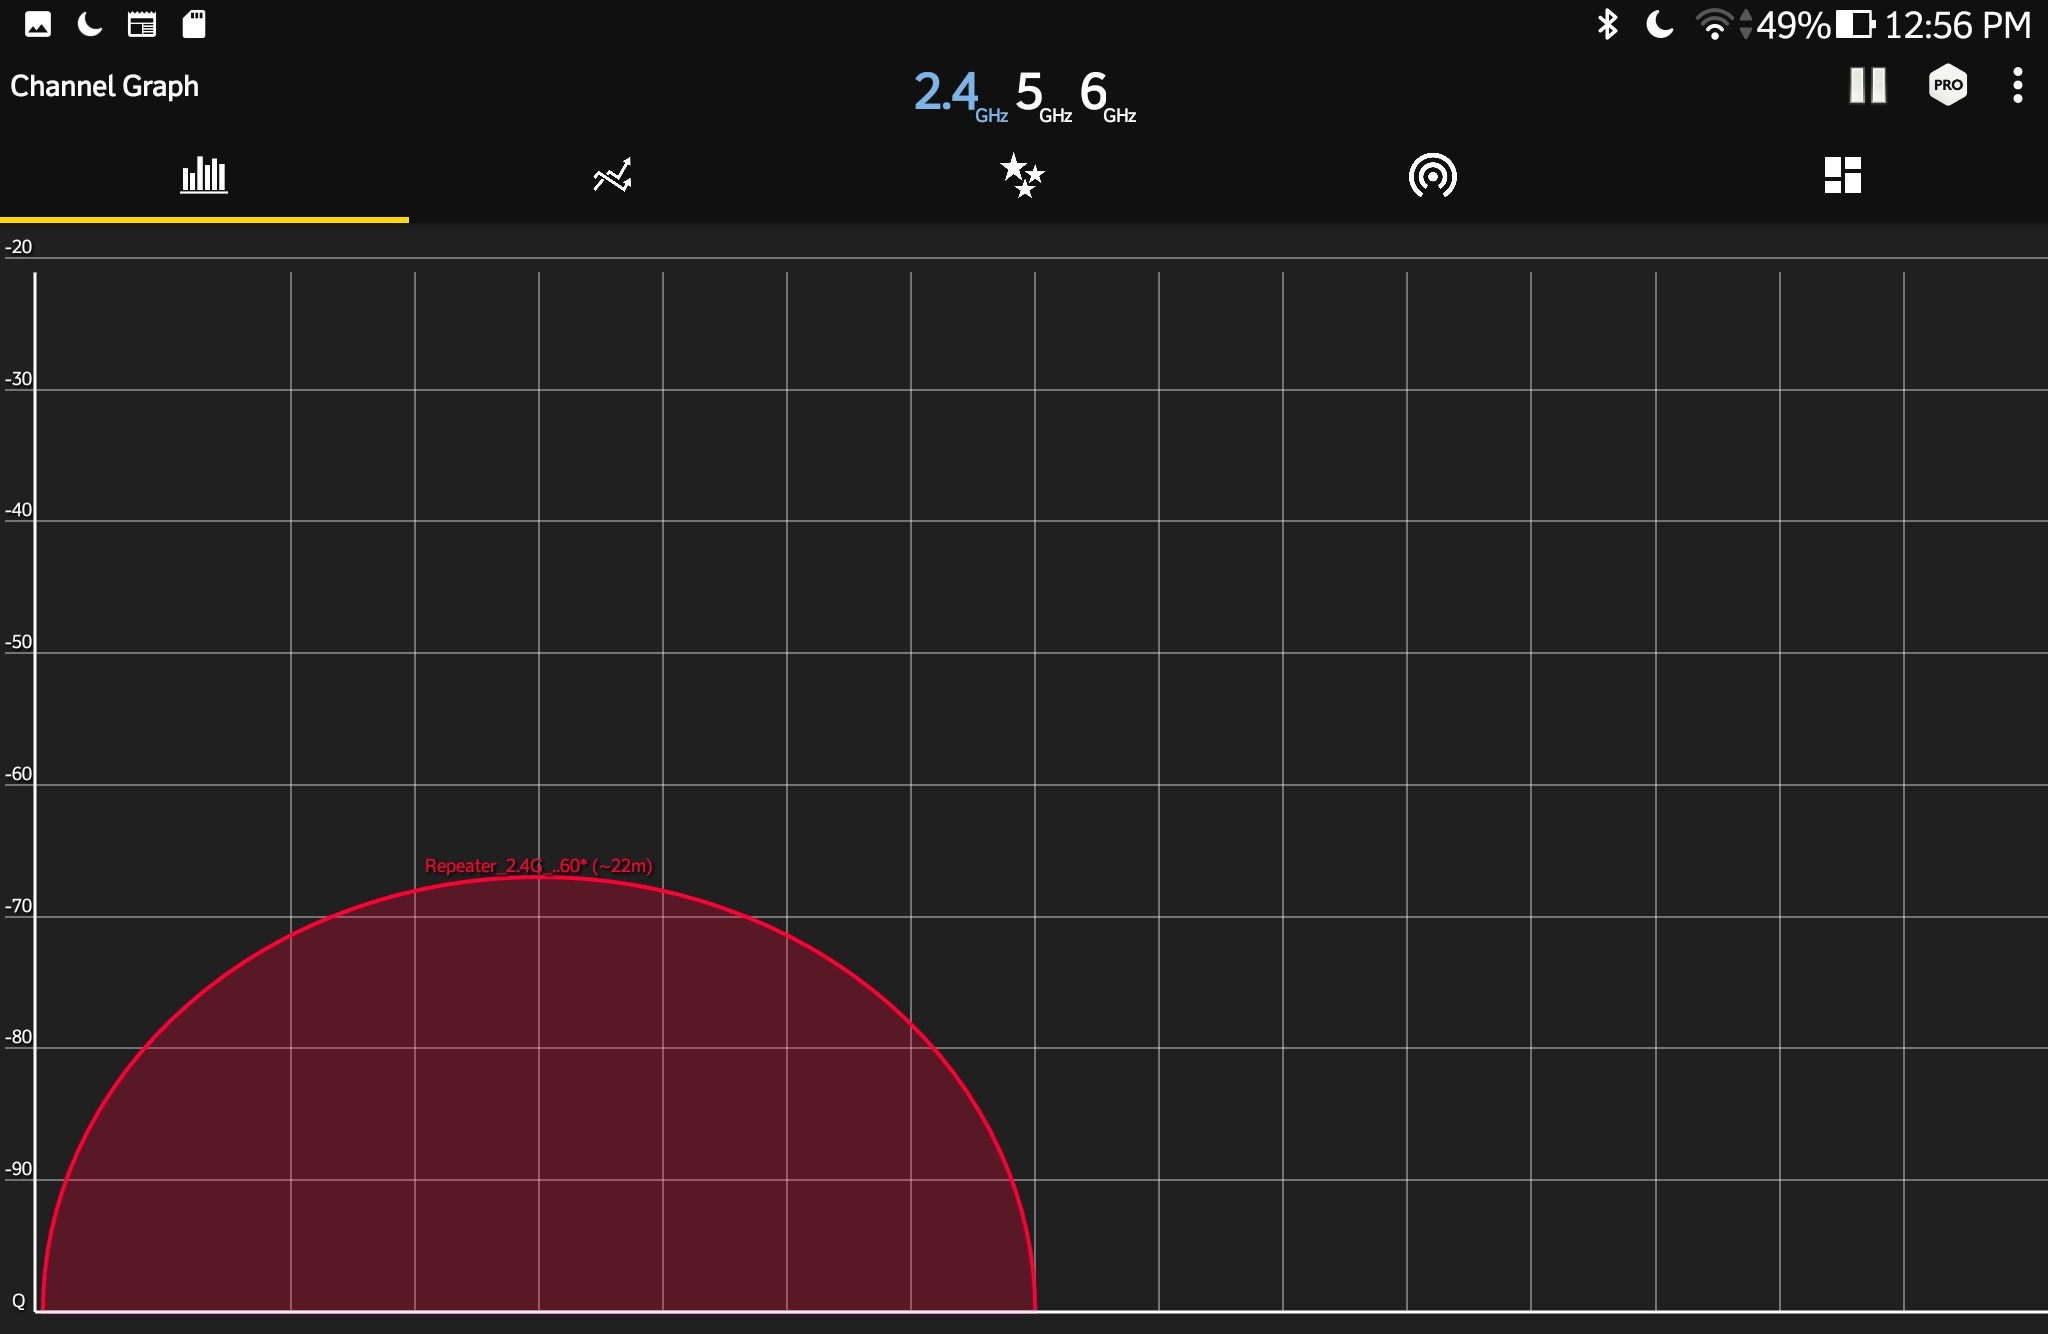This screenshot has height=1334, width=2048.
Task: Tap the PRO hexagon badge
Action: [1947, 86]
